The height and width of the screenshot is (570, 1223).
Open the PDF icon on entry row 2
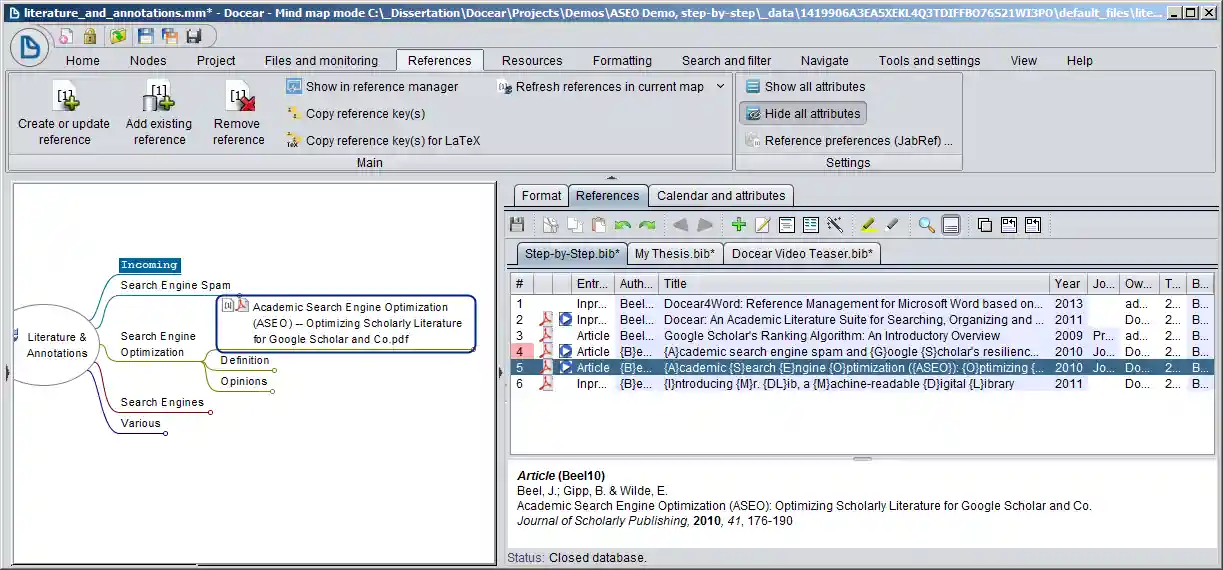(x=547, y=320)
